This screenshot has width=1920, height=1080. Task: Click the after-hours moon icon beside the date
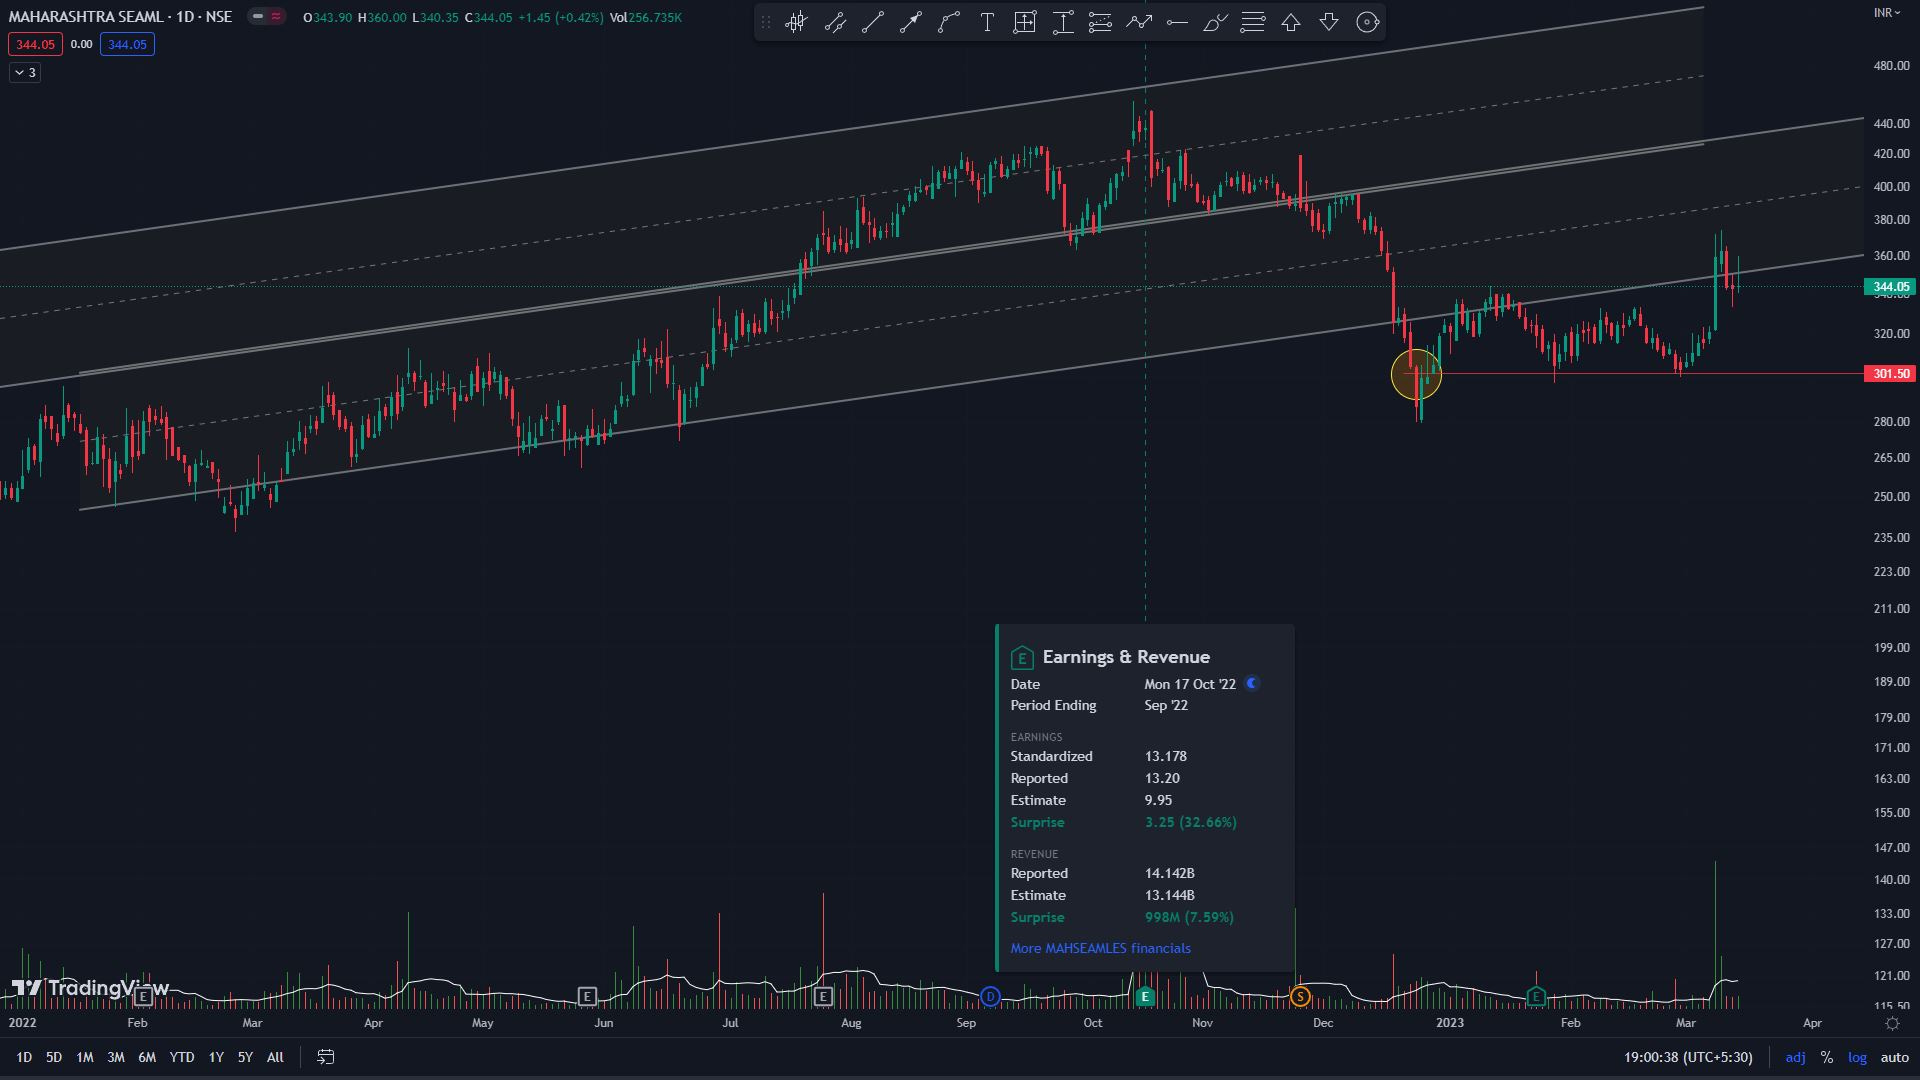pos(1252,684)
